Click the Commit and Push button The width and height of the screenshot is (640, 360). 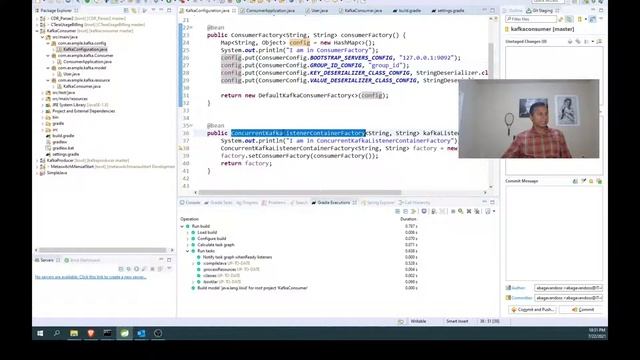click(533, 310)
